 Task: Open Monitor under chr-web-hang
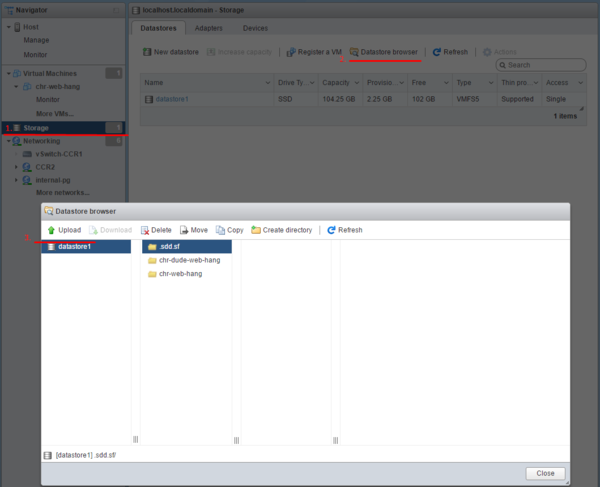coord(48,99)
